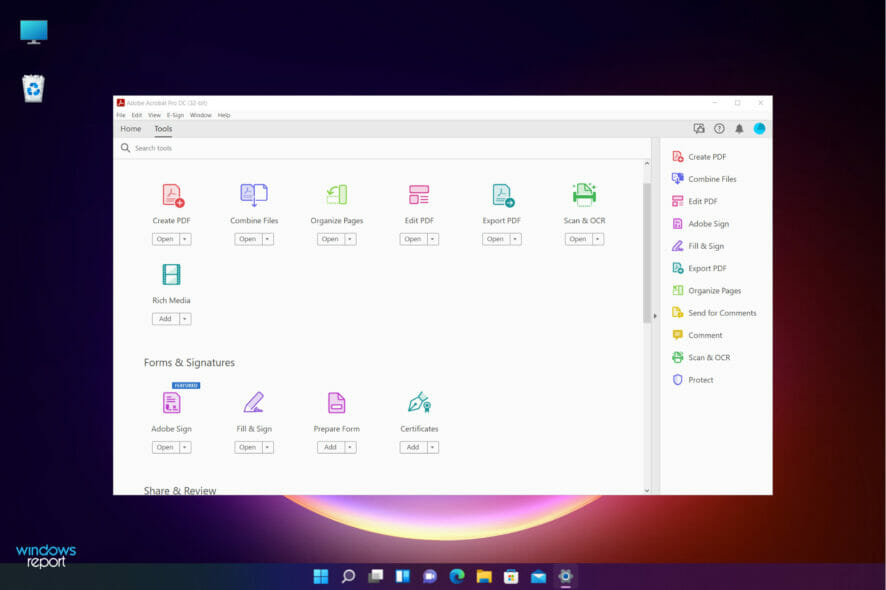Open Scan & OCR in right sidebar
Viewport: 886px width, 590px height.
pyautogui.click(x=701, y=358)
